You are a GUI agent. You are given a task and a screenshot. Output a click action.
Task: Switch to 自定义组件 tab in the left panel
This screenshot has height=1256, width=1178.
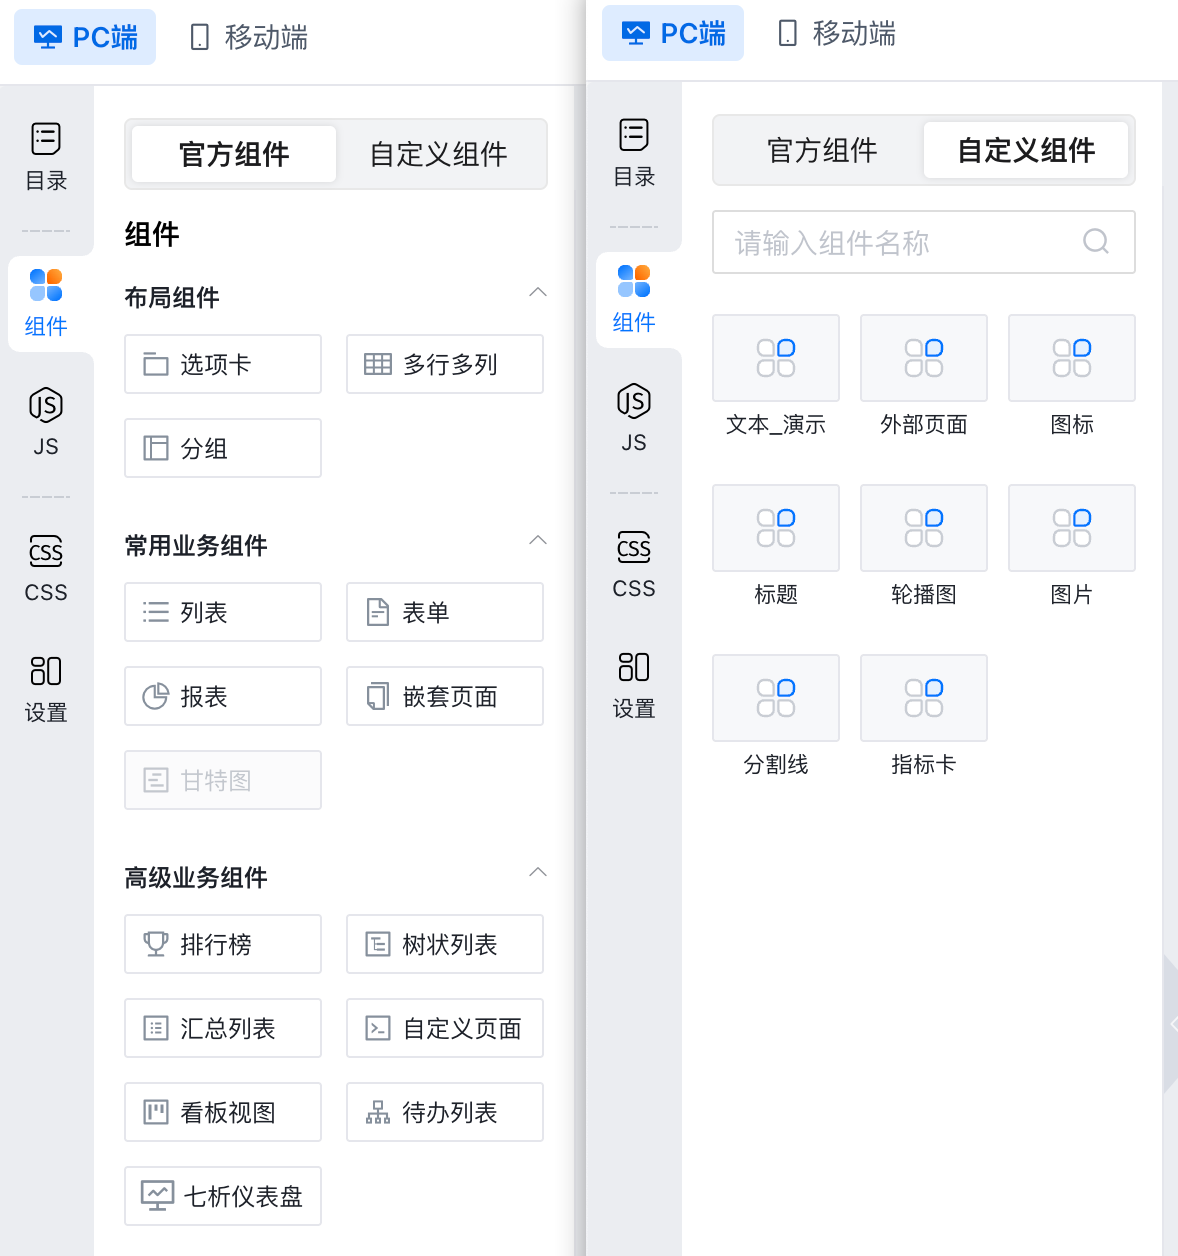click(438, 154)
